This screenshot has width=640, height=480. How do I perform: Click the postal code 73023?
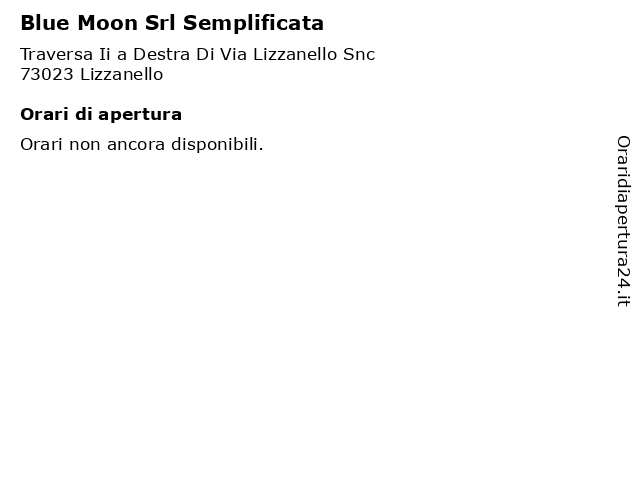coord(47,74)
